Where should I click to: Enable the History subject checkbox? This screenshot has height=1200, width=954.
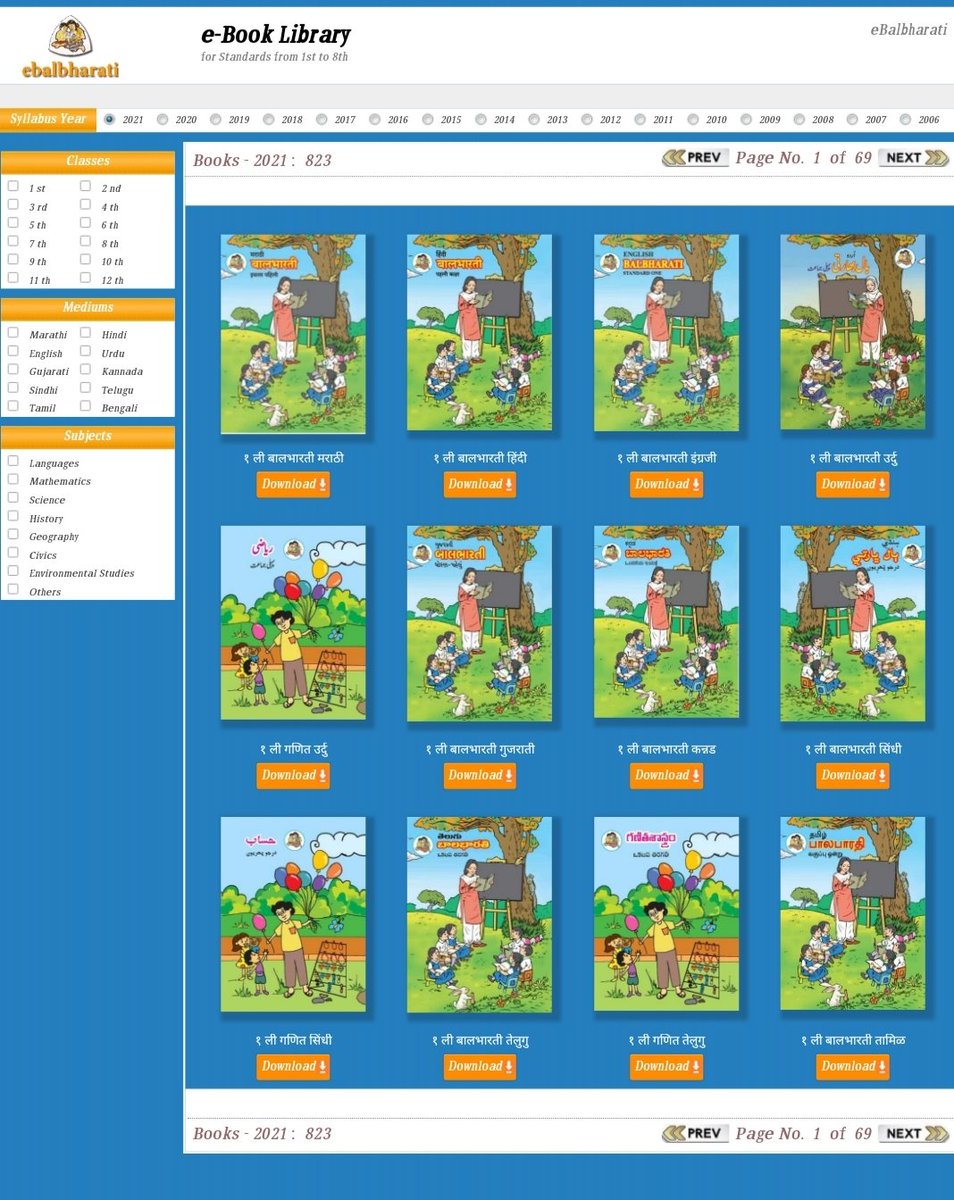pyautogui.click(x=13, y=516)
